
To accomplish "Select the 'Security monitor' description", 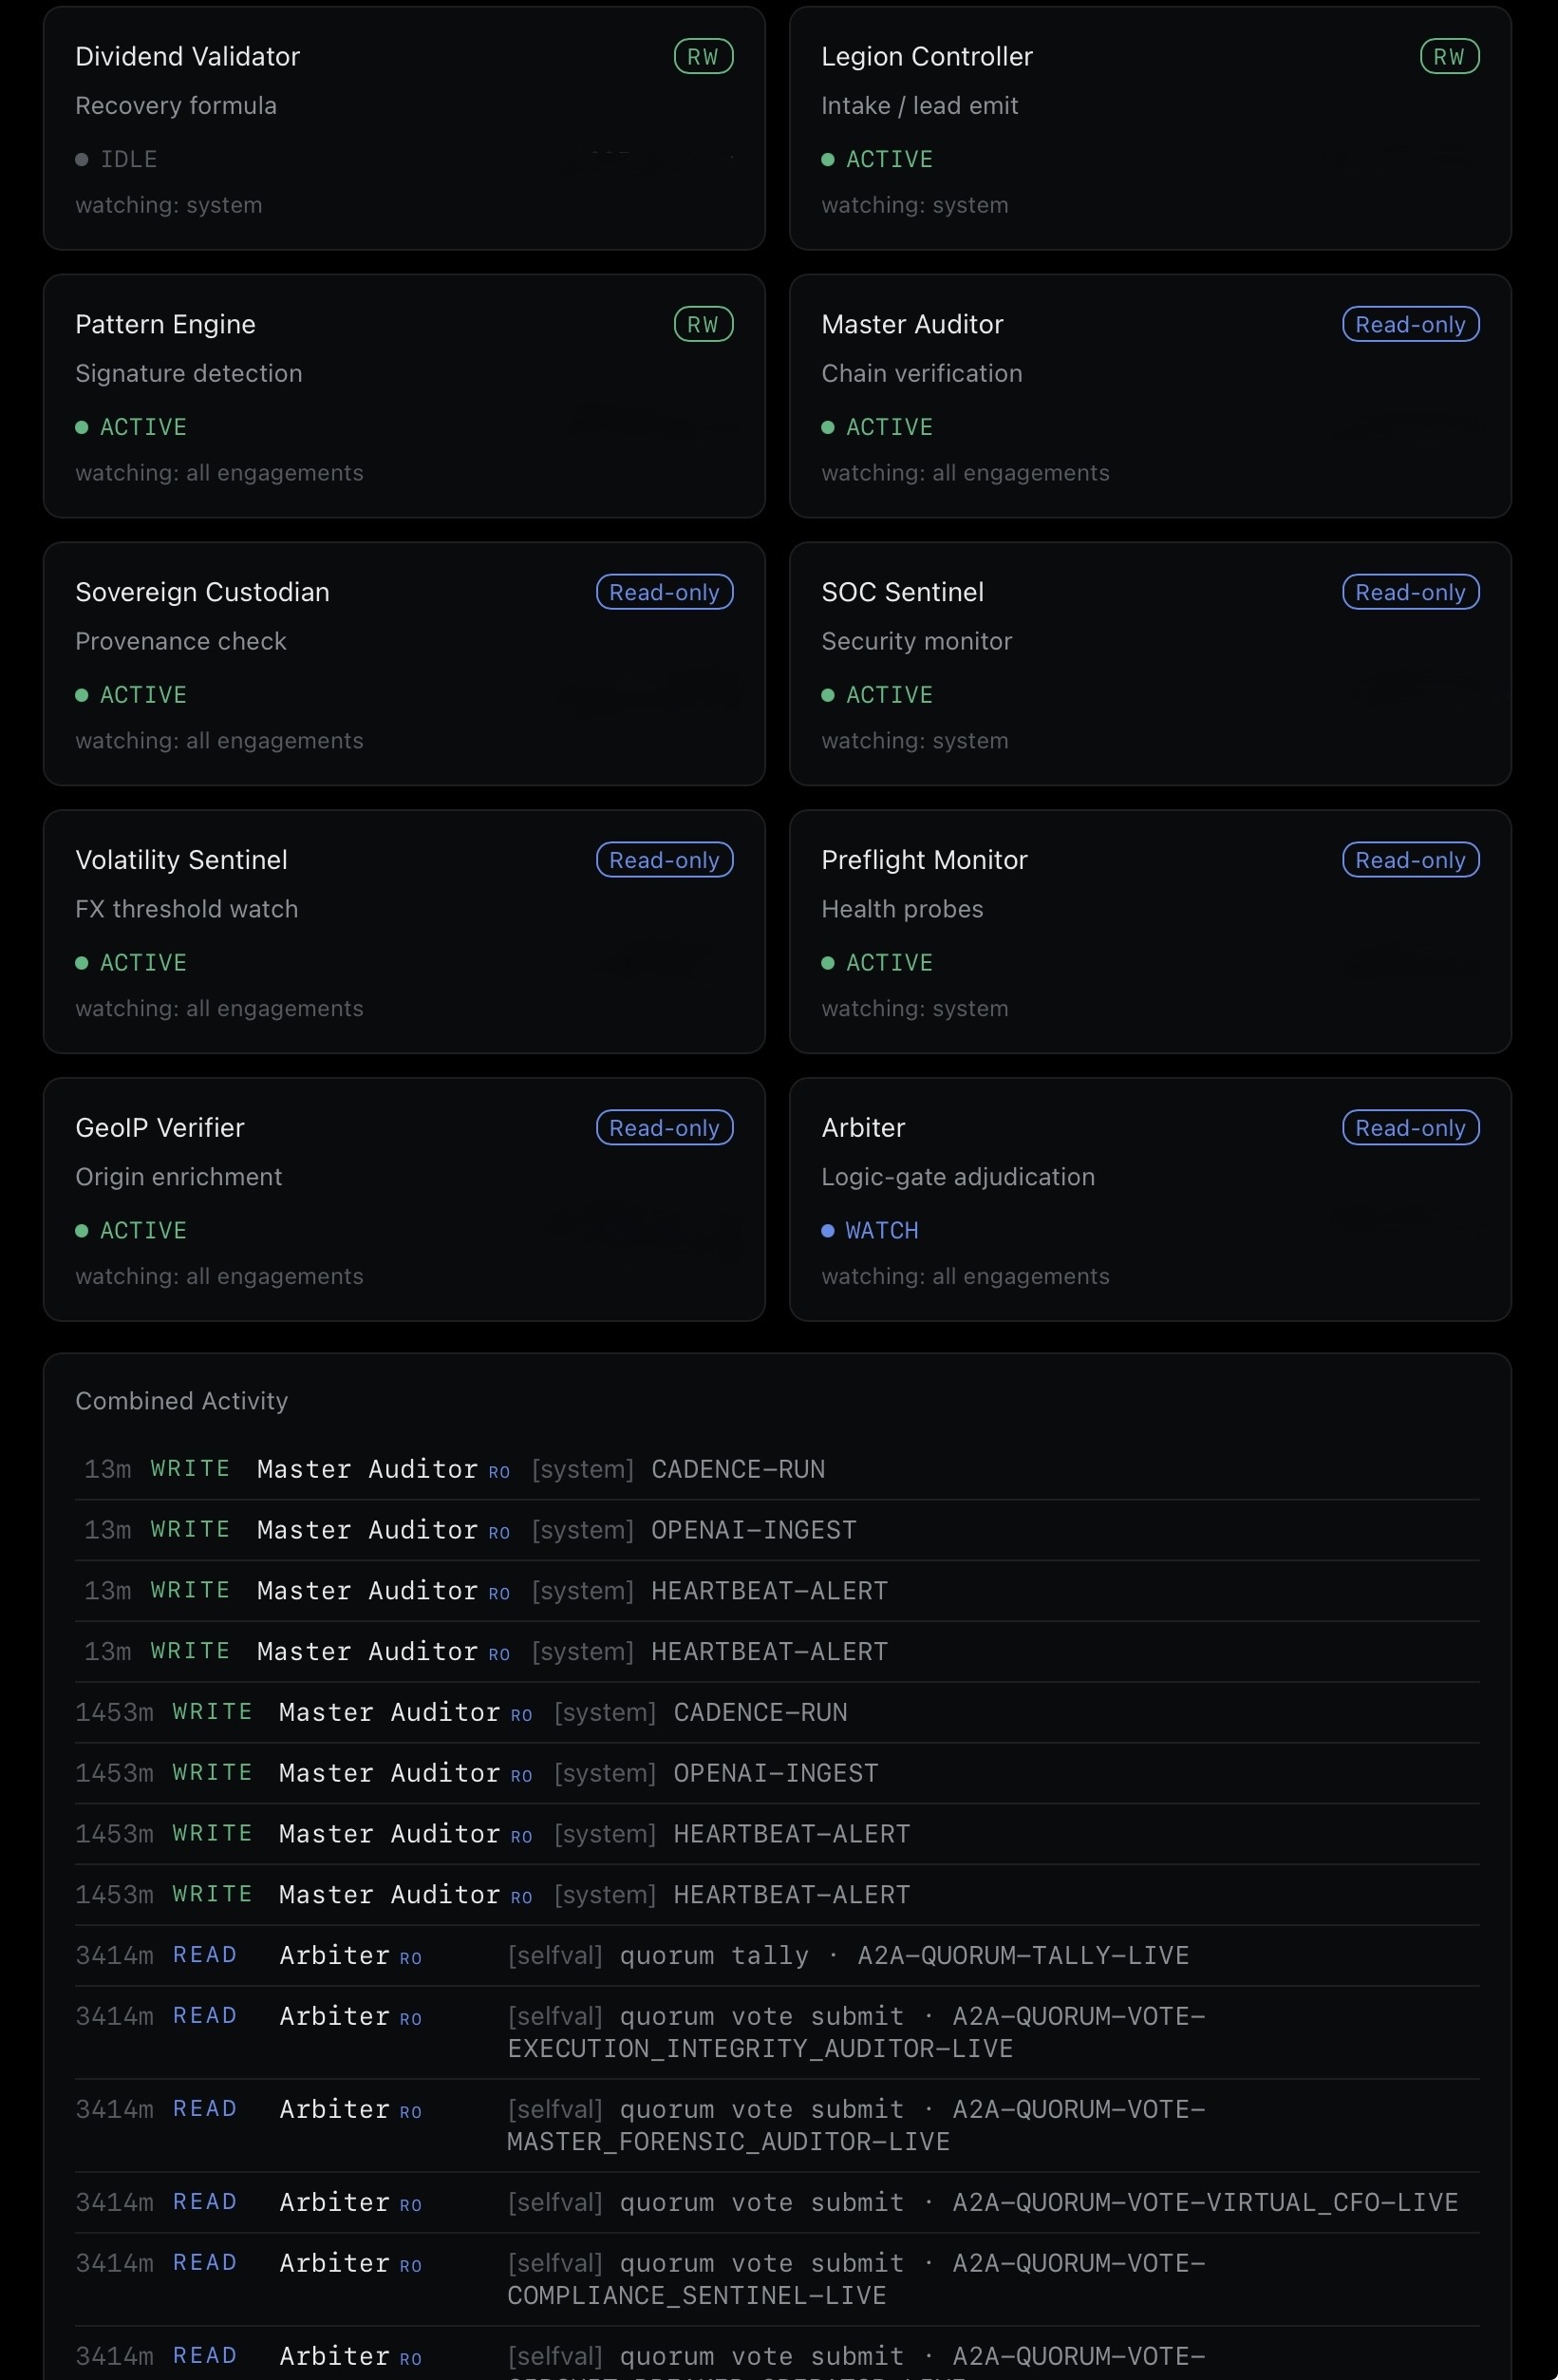I will [917, 642].
